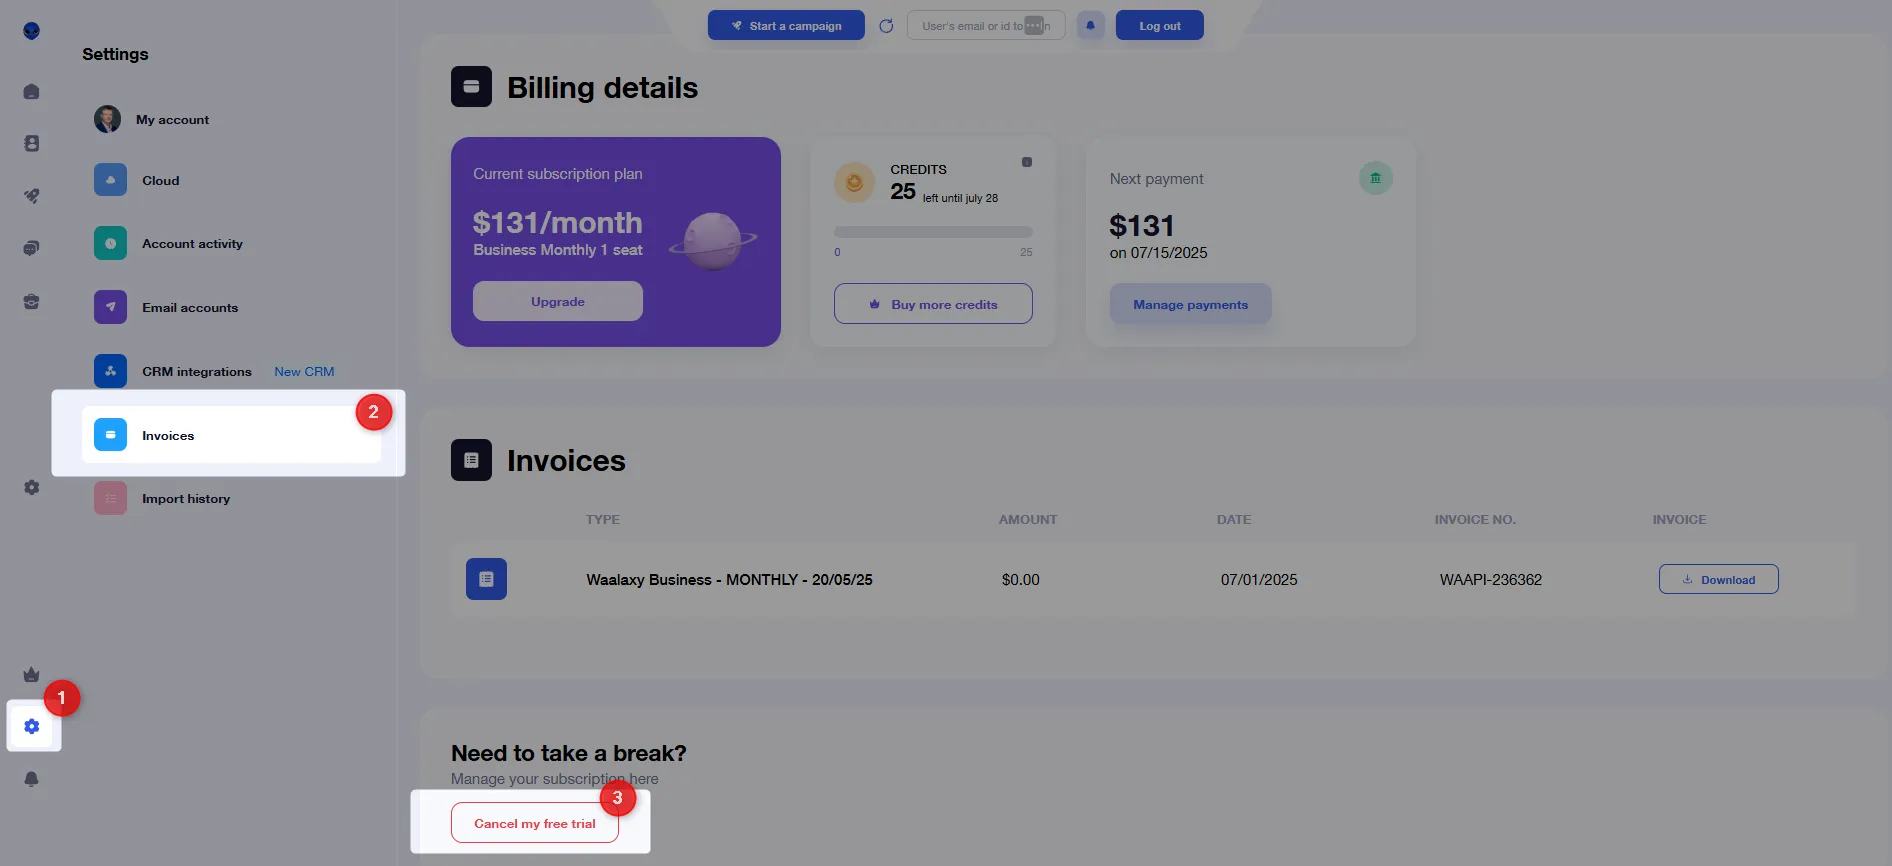Open the home icon in left rail
This screenshot has height=866, width=1892.
click(x=32, y=92)
